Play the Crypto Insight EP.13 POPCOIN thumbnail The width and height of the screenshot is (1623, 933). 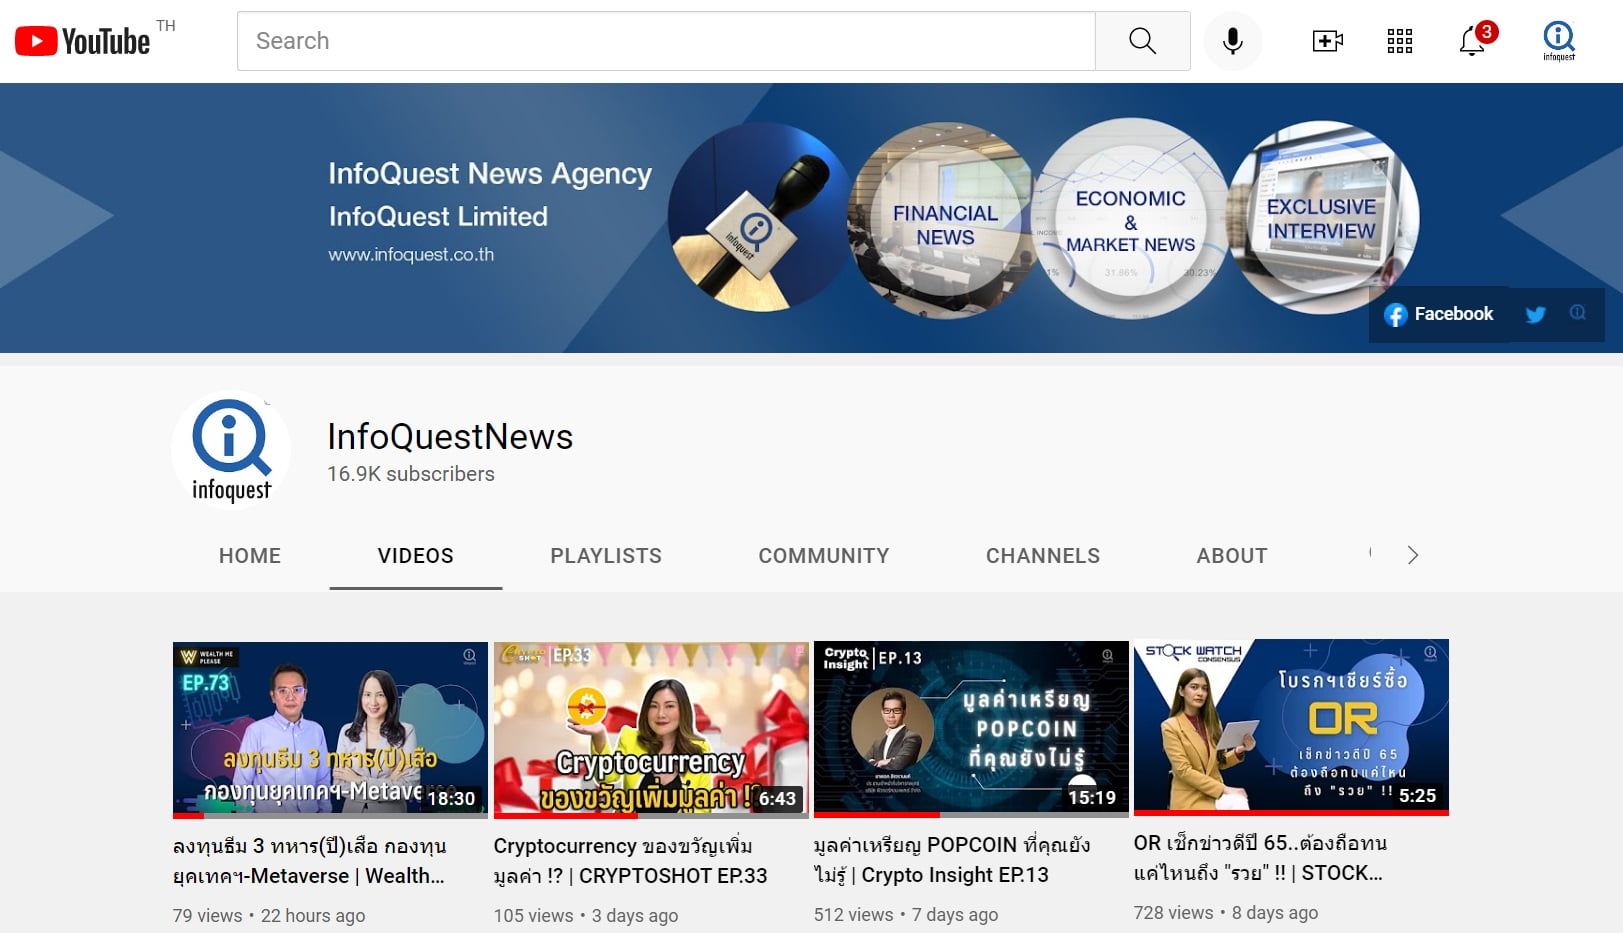[x=971, y=729]
